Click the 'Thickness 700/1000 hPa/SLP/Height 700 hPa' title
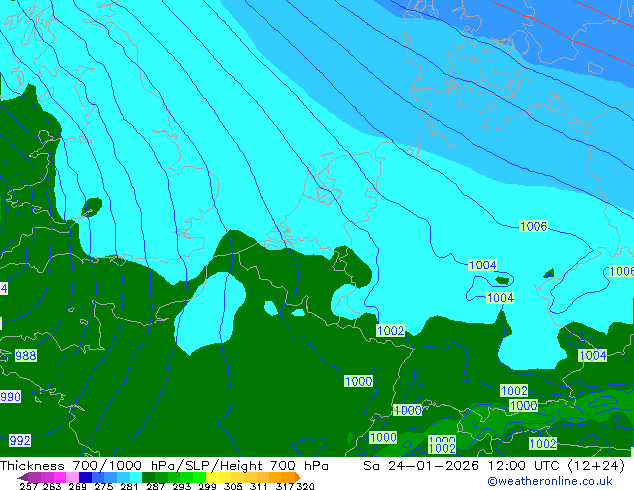The width and height of the screenshot is (634, 490). [x=164, y=466]
